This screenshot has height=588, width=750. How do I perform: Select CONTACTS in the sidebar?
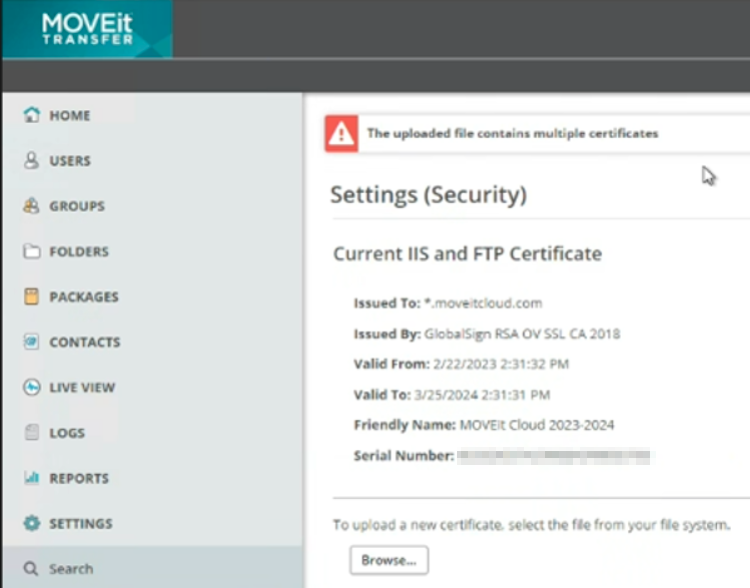[85, 342]
